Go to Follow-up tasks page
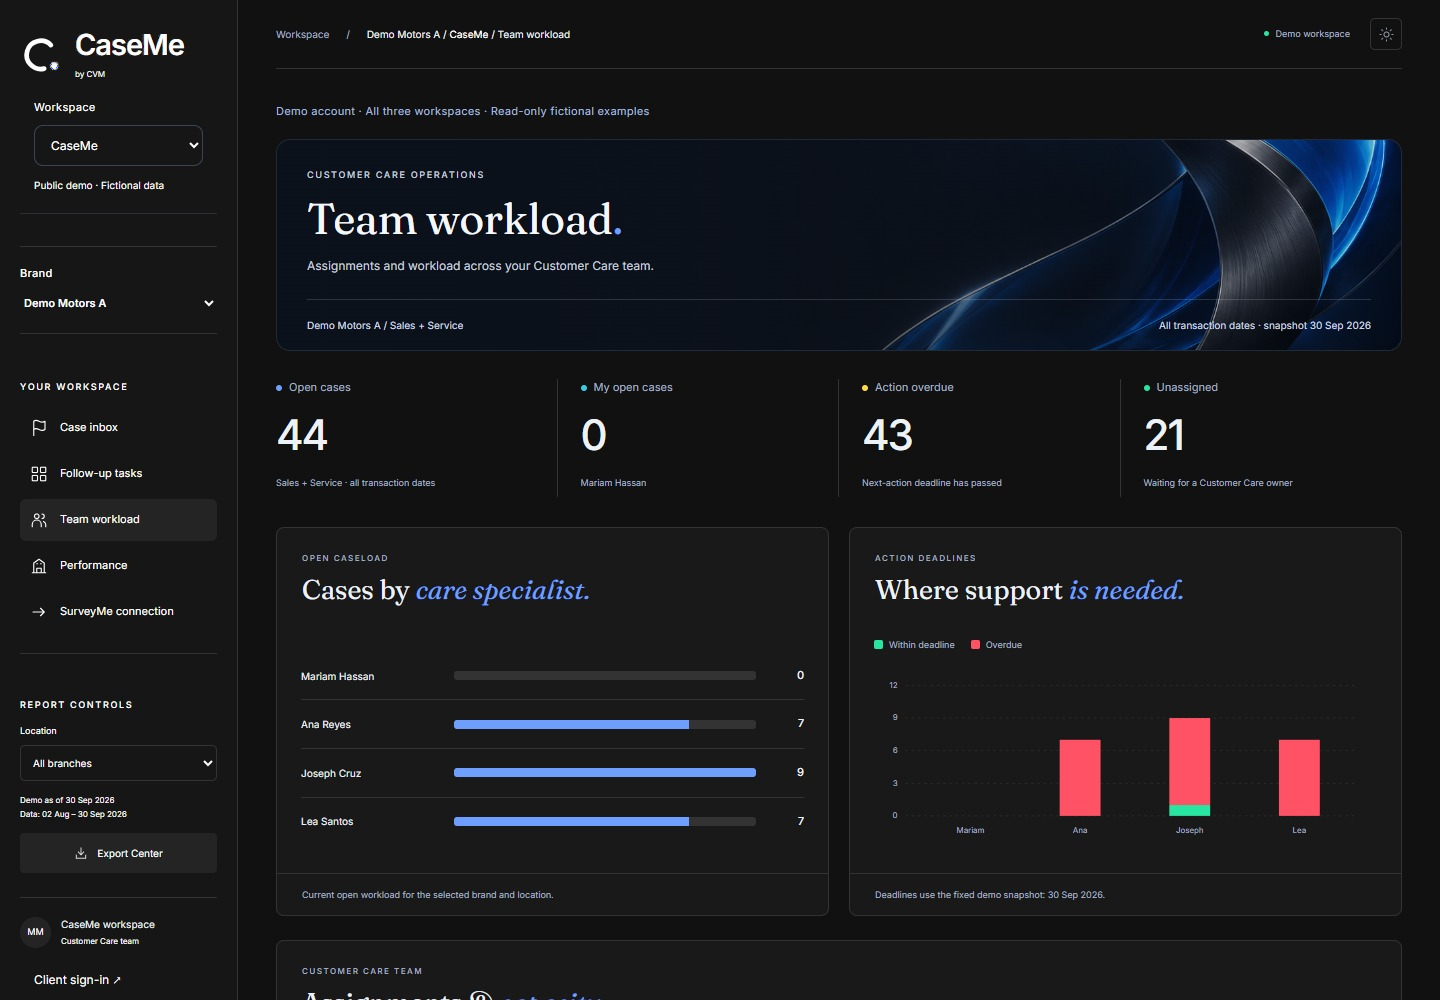 118,474
